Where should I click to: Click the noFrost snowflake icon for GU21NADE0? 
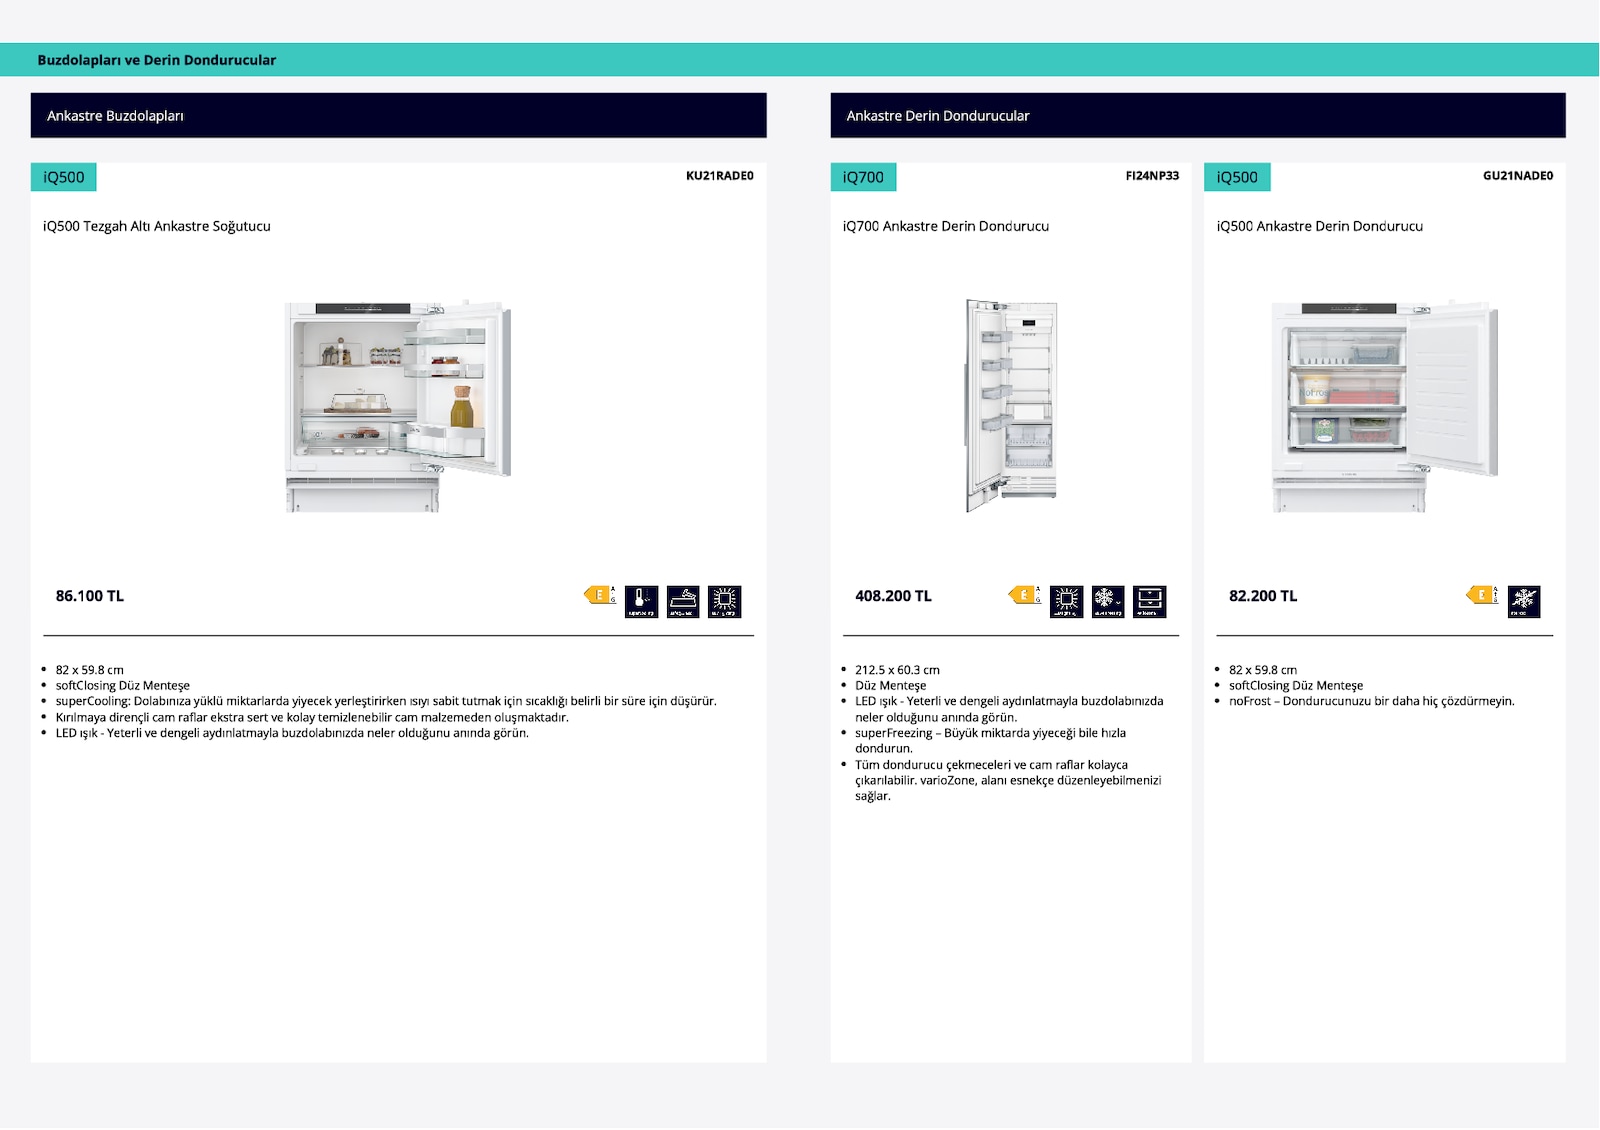coord(1524,601)
